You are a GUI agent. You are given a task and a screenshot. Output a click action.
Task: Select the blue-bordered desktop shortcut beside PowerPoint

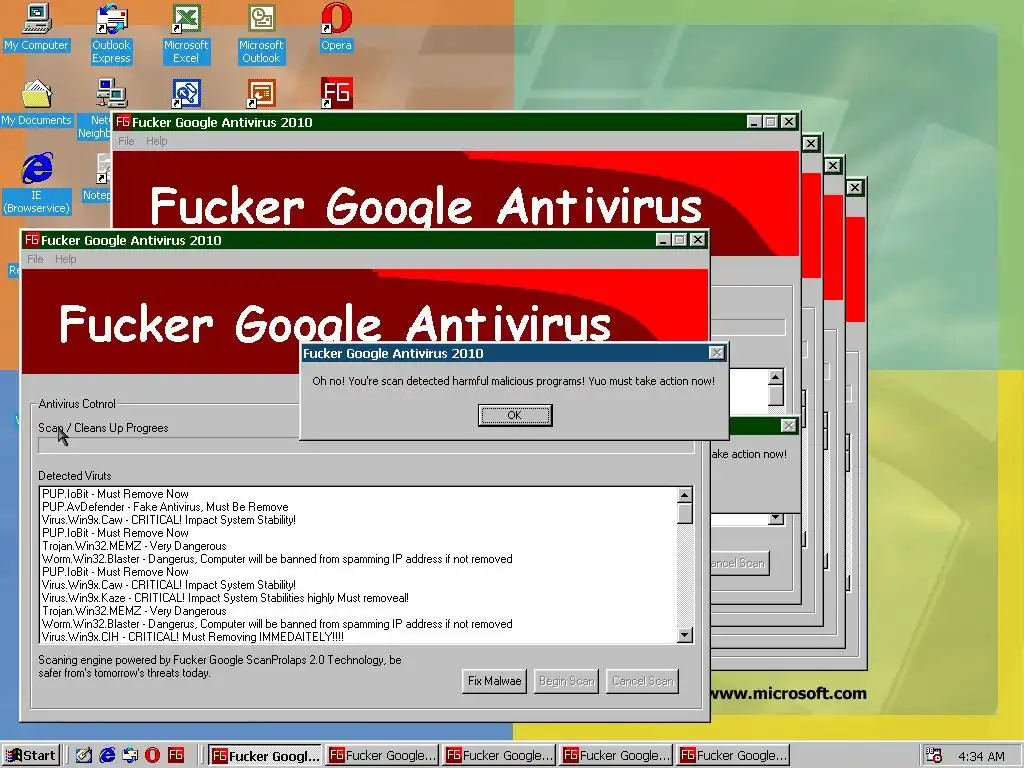point(186,94)
